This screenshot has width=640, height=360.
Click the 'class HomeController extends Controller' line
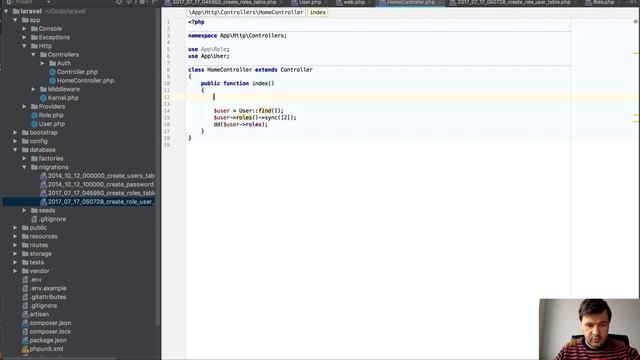[x=250, y=70]
